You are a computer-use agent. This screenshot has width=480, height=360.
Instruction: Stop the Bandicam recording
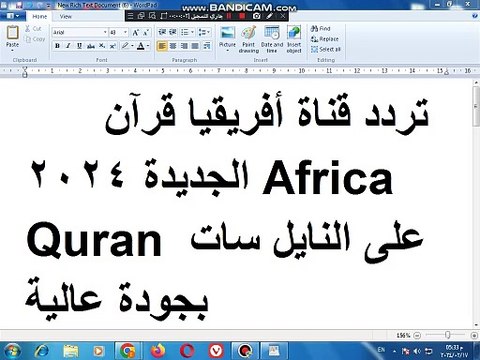[x=242, y=16]
